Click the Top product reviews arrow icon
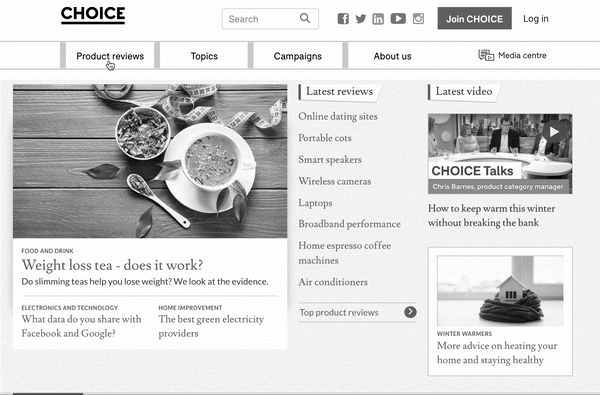600x395 pixels. click(x=410, y=312)
